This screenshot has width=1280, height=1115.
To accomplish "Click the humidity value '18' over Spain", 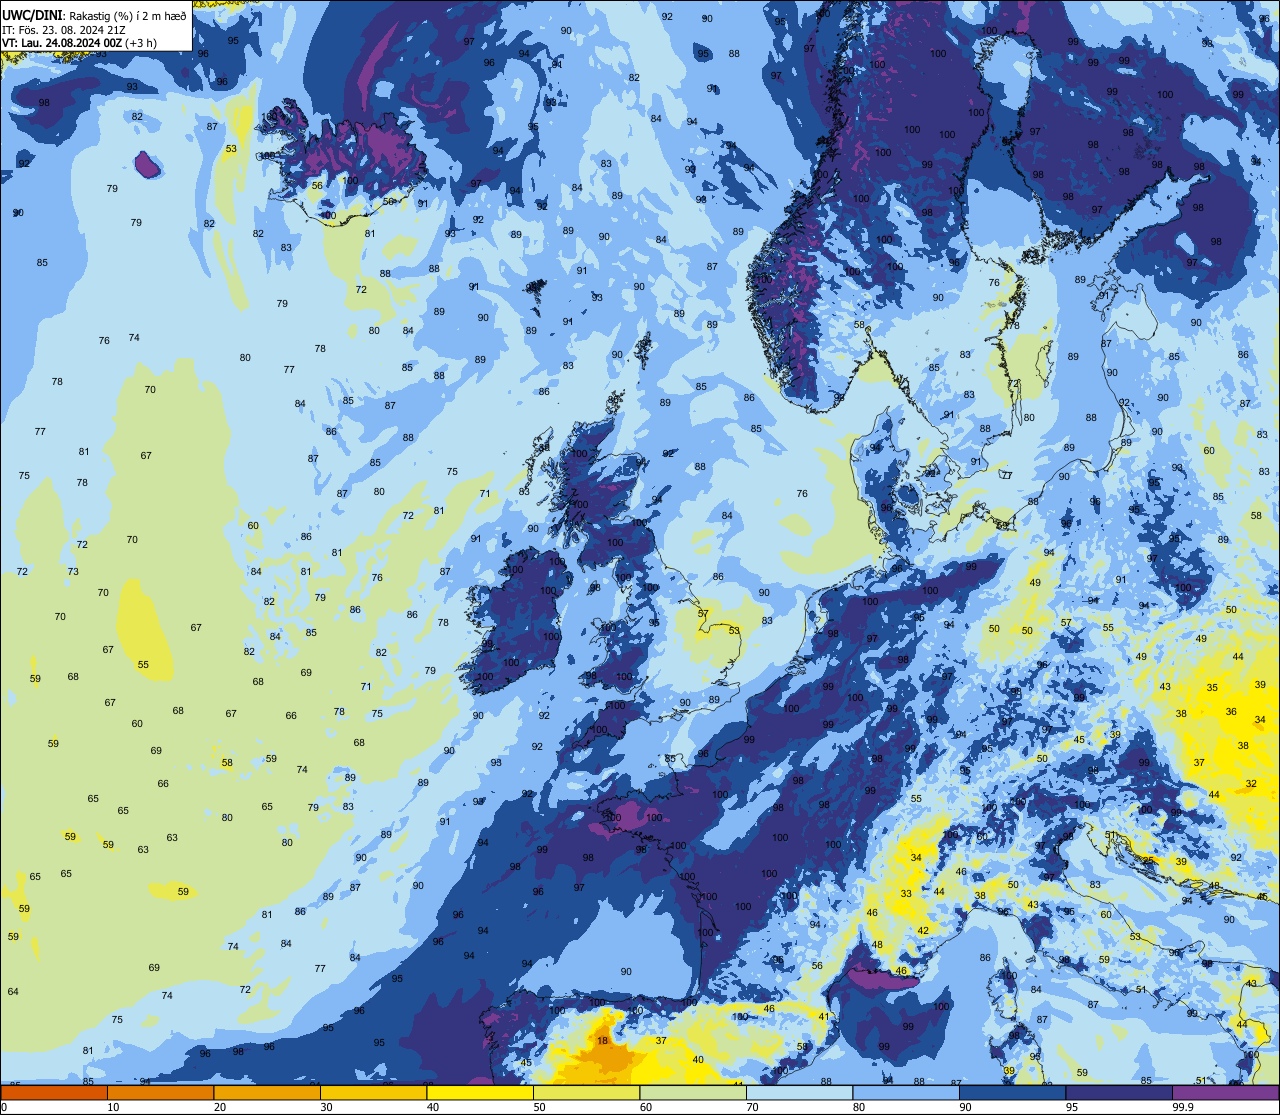I will pyautogui.click(x=602, y=1041).
